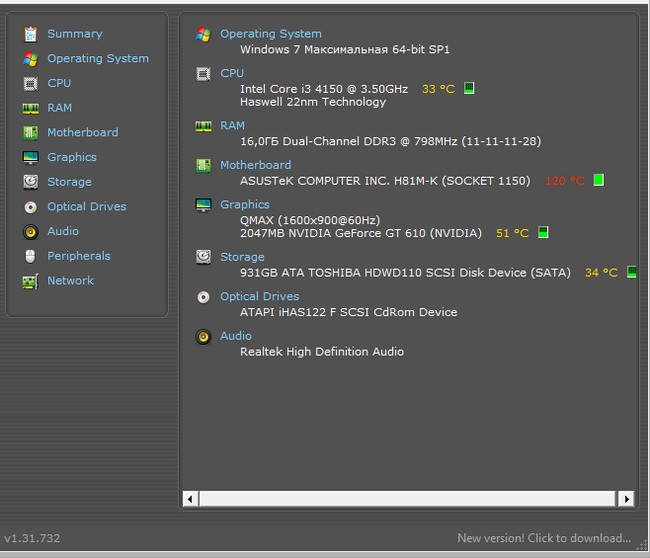The image size is (650, 558).
Task: Open the Summary section
Action: [75, 34]
